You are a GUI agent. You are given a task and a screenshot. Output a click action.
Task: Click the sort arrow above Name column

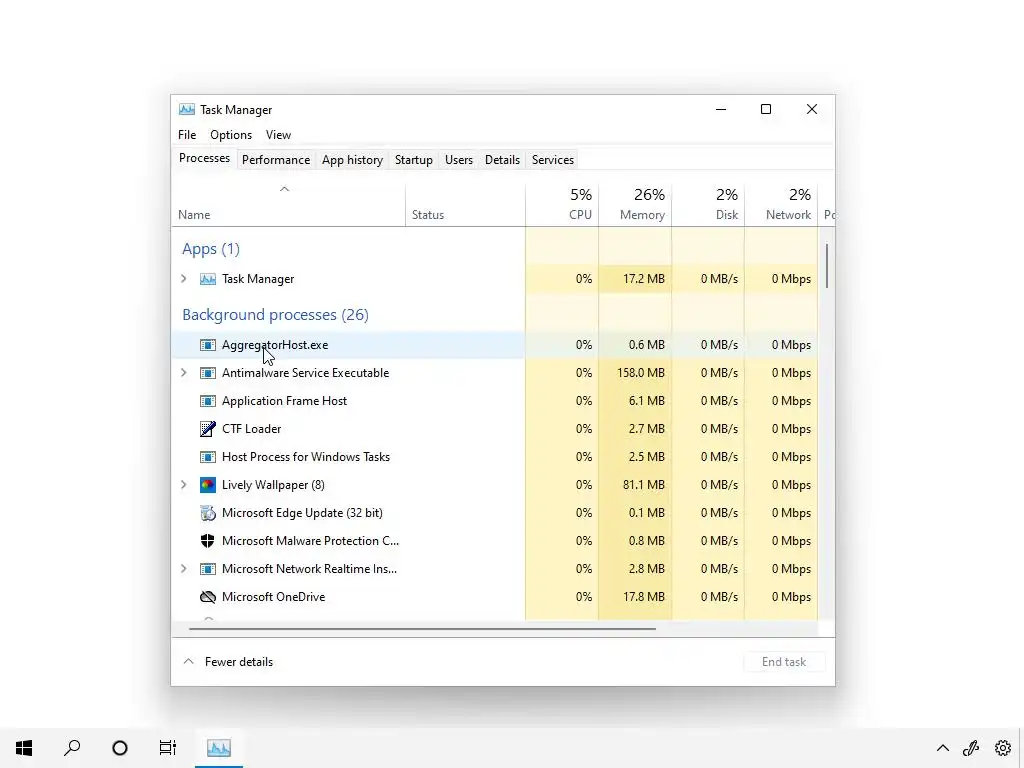click(284, 189)
